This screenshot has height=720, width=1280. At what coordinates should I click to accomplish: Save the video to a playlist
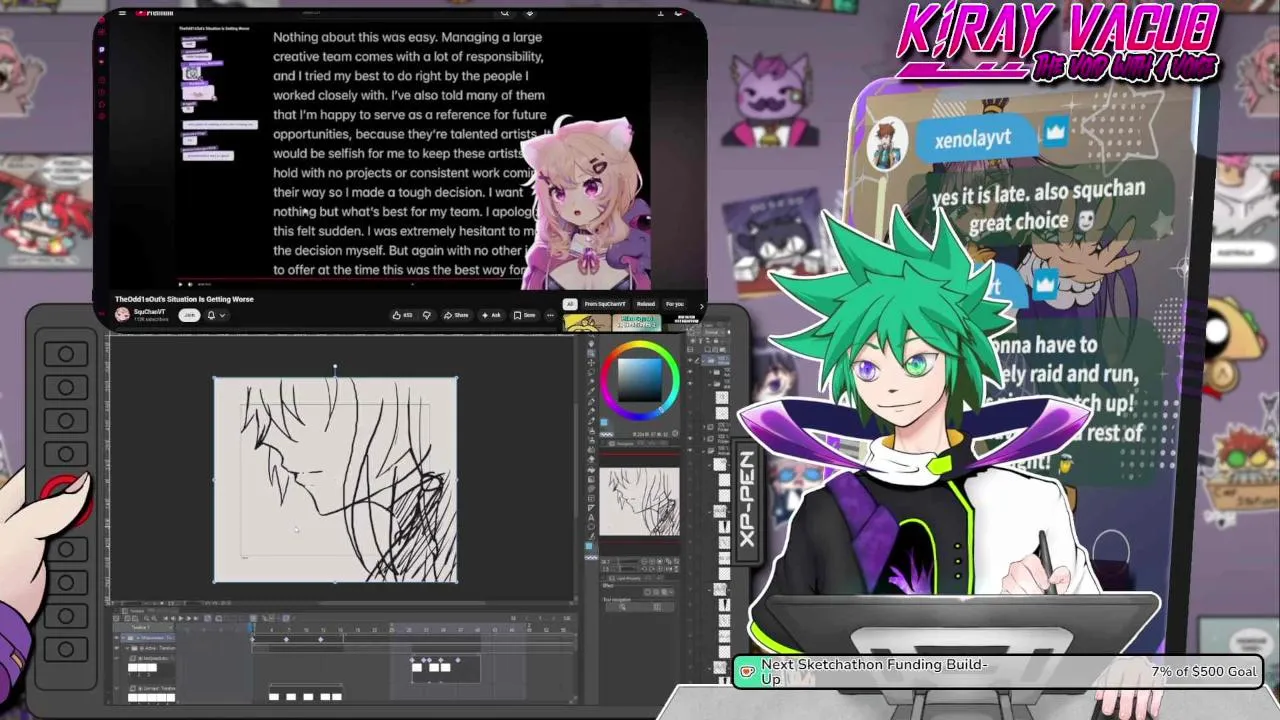(525, 315)
